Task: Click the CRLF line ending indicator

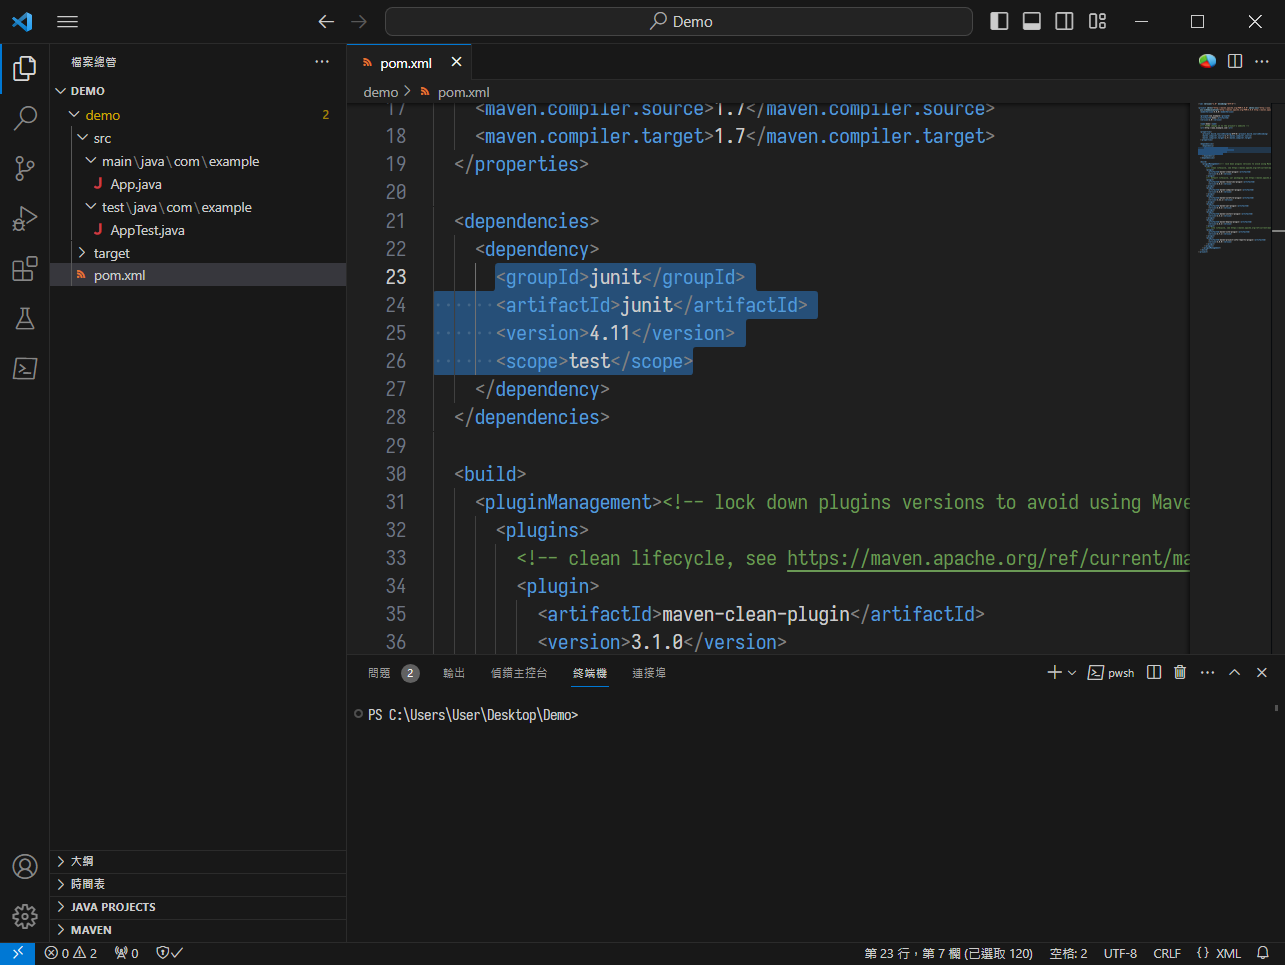Action: 1166,953
